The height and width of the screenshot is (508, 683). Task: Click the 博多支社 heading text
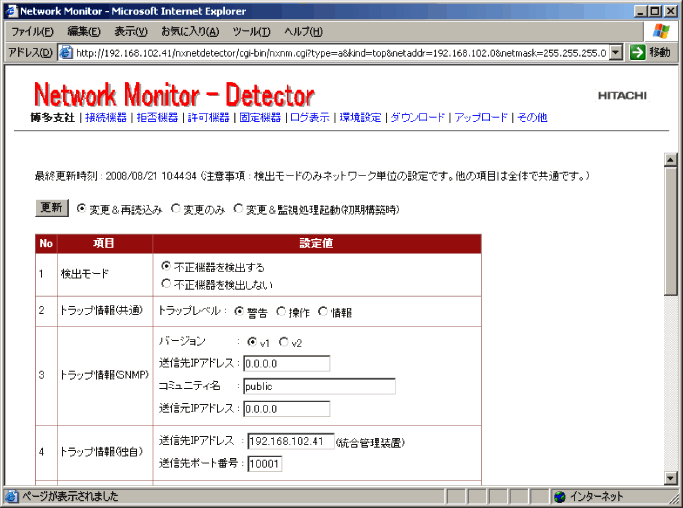[53, 118]
